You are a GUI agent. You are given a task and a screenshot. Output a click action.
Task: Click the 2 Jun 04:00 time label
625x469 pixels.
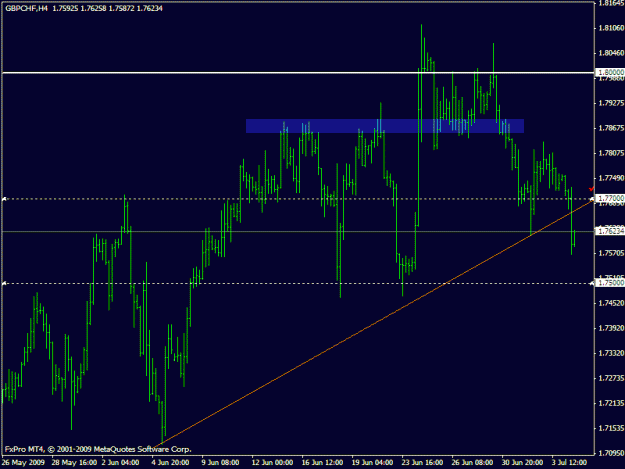click(120, 463)
